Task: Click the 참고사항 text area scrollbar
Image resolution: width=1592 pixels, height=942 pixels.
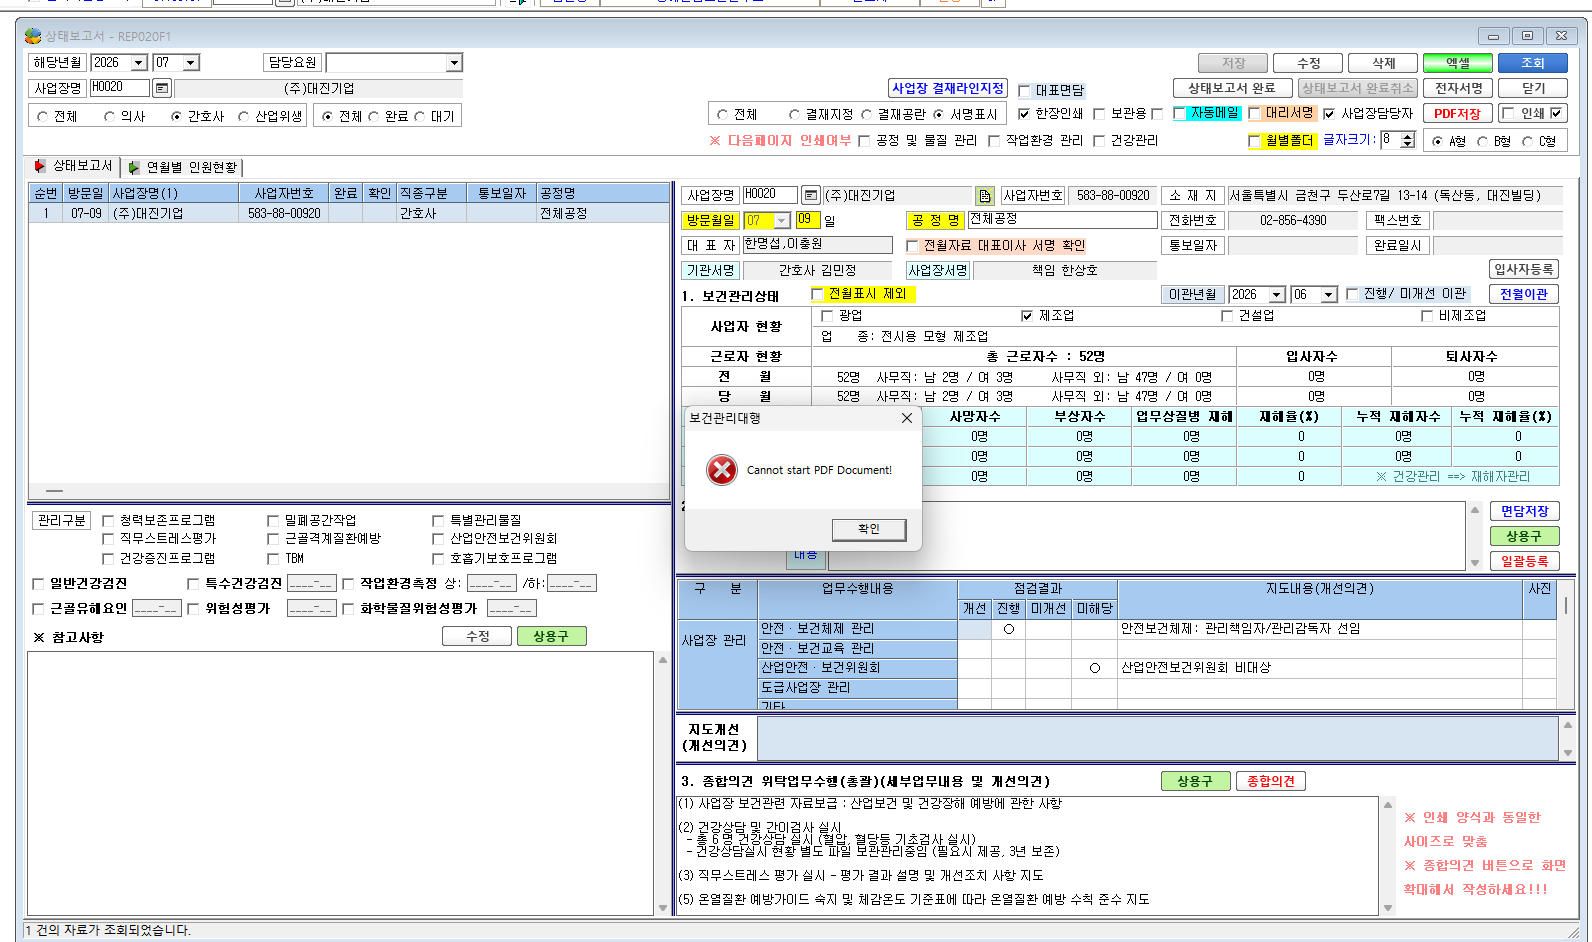Action: 662,783
